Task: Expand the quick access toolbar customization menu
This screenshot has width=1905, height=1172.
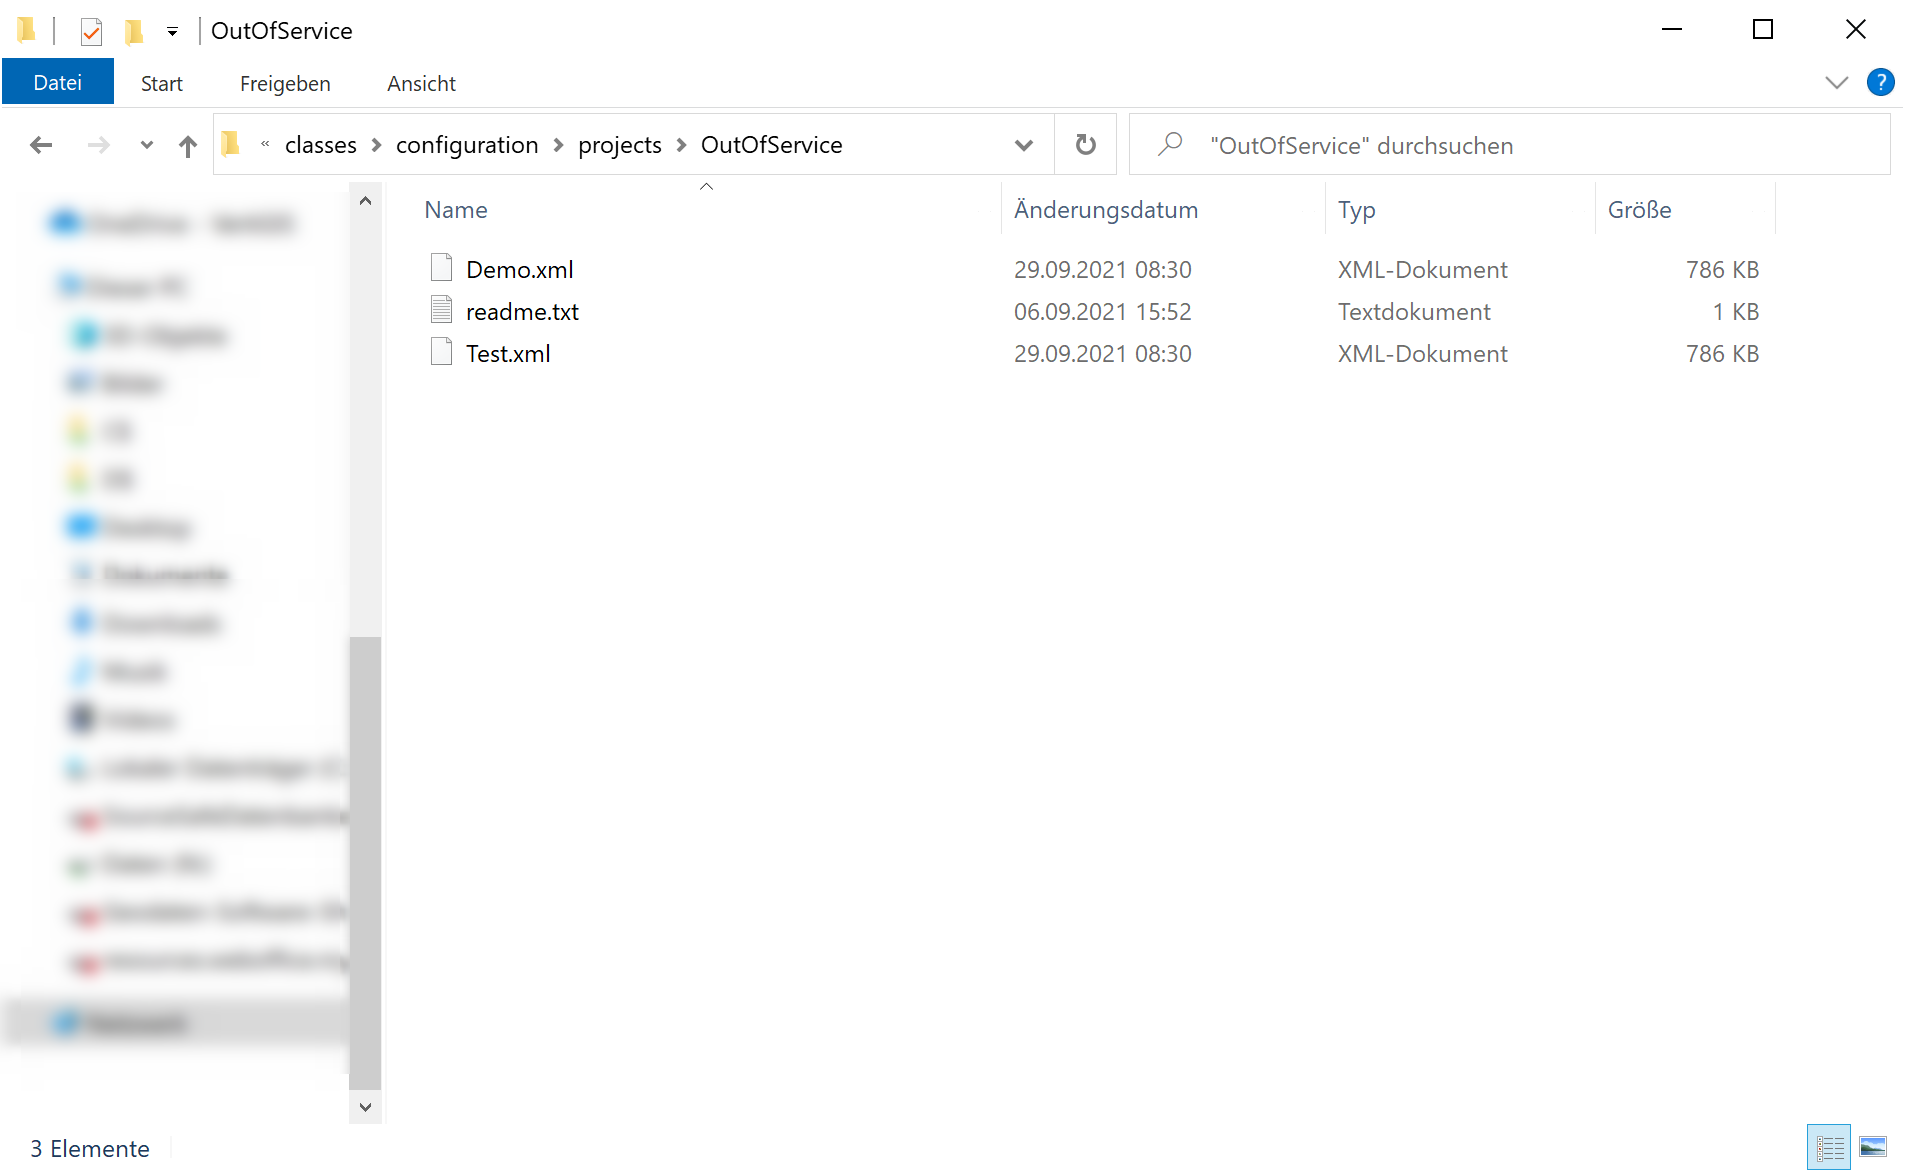Action: (172, 31)
